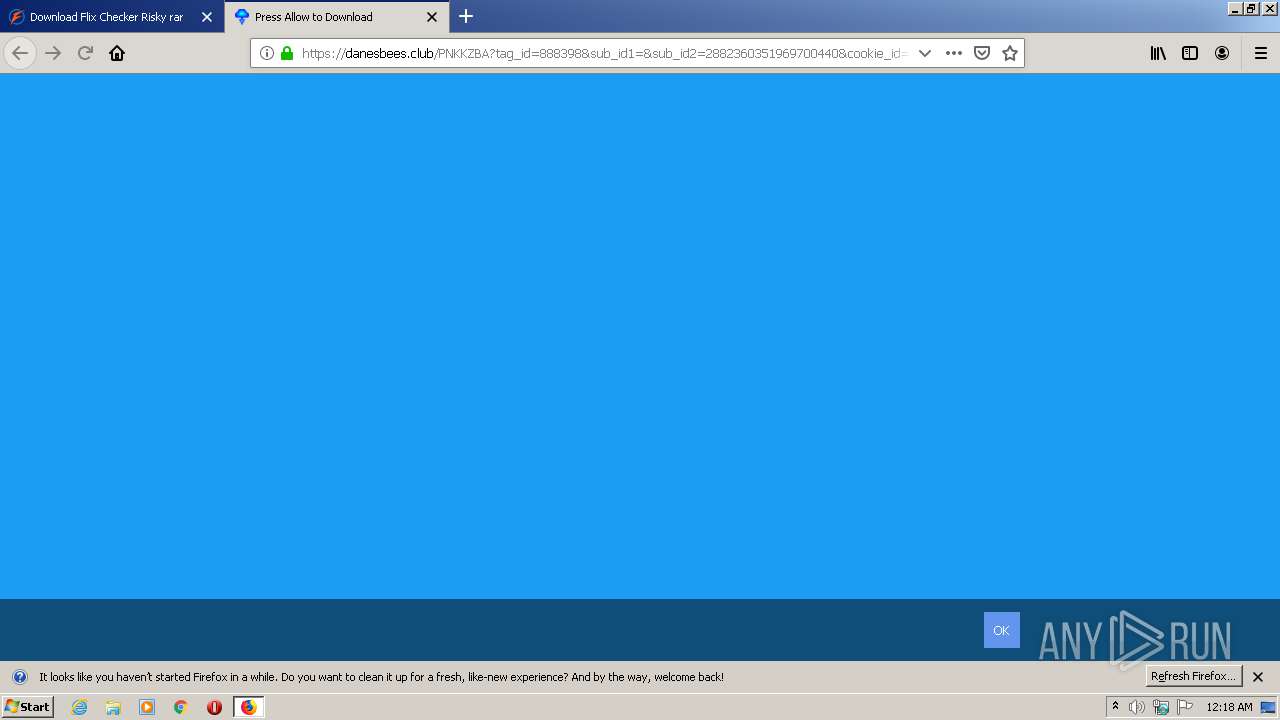Click the OK button on the page

click(x=1001, y=630)
